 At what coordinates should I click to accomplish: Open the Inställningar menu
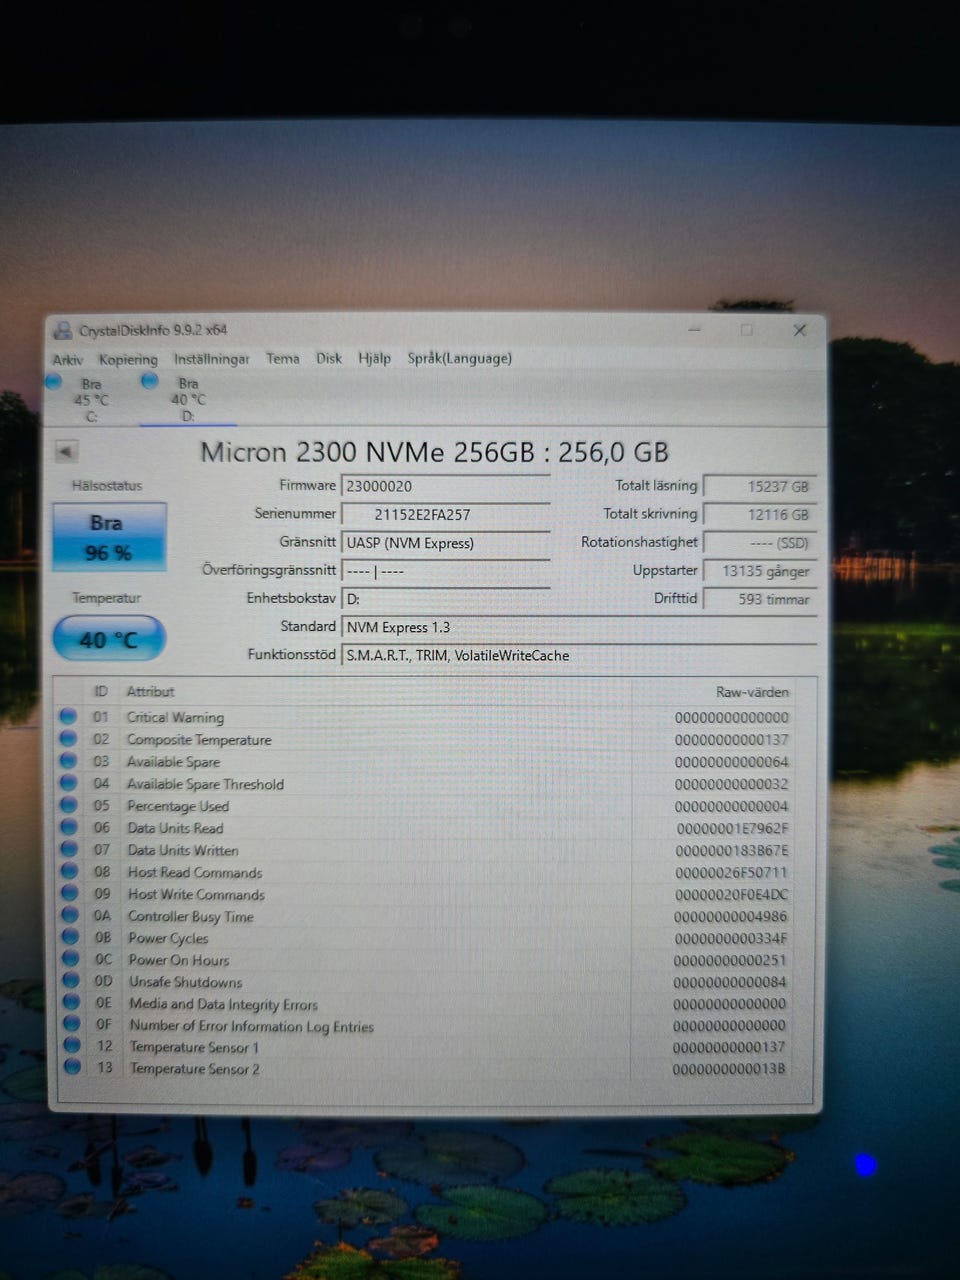212,359
